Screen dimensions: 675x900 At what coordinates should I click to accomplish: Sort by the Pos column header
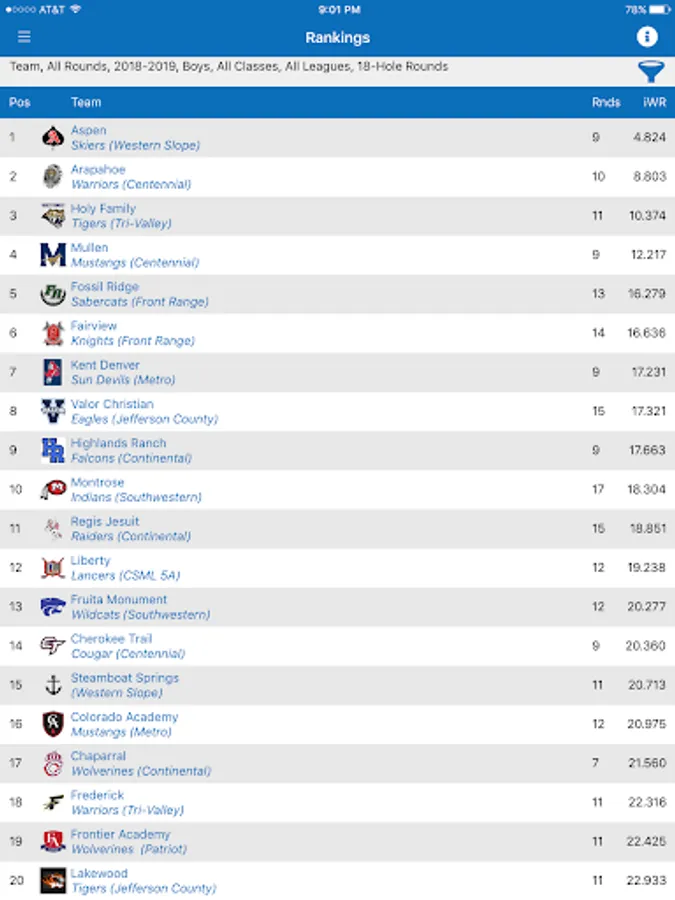pos(20,102)
